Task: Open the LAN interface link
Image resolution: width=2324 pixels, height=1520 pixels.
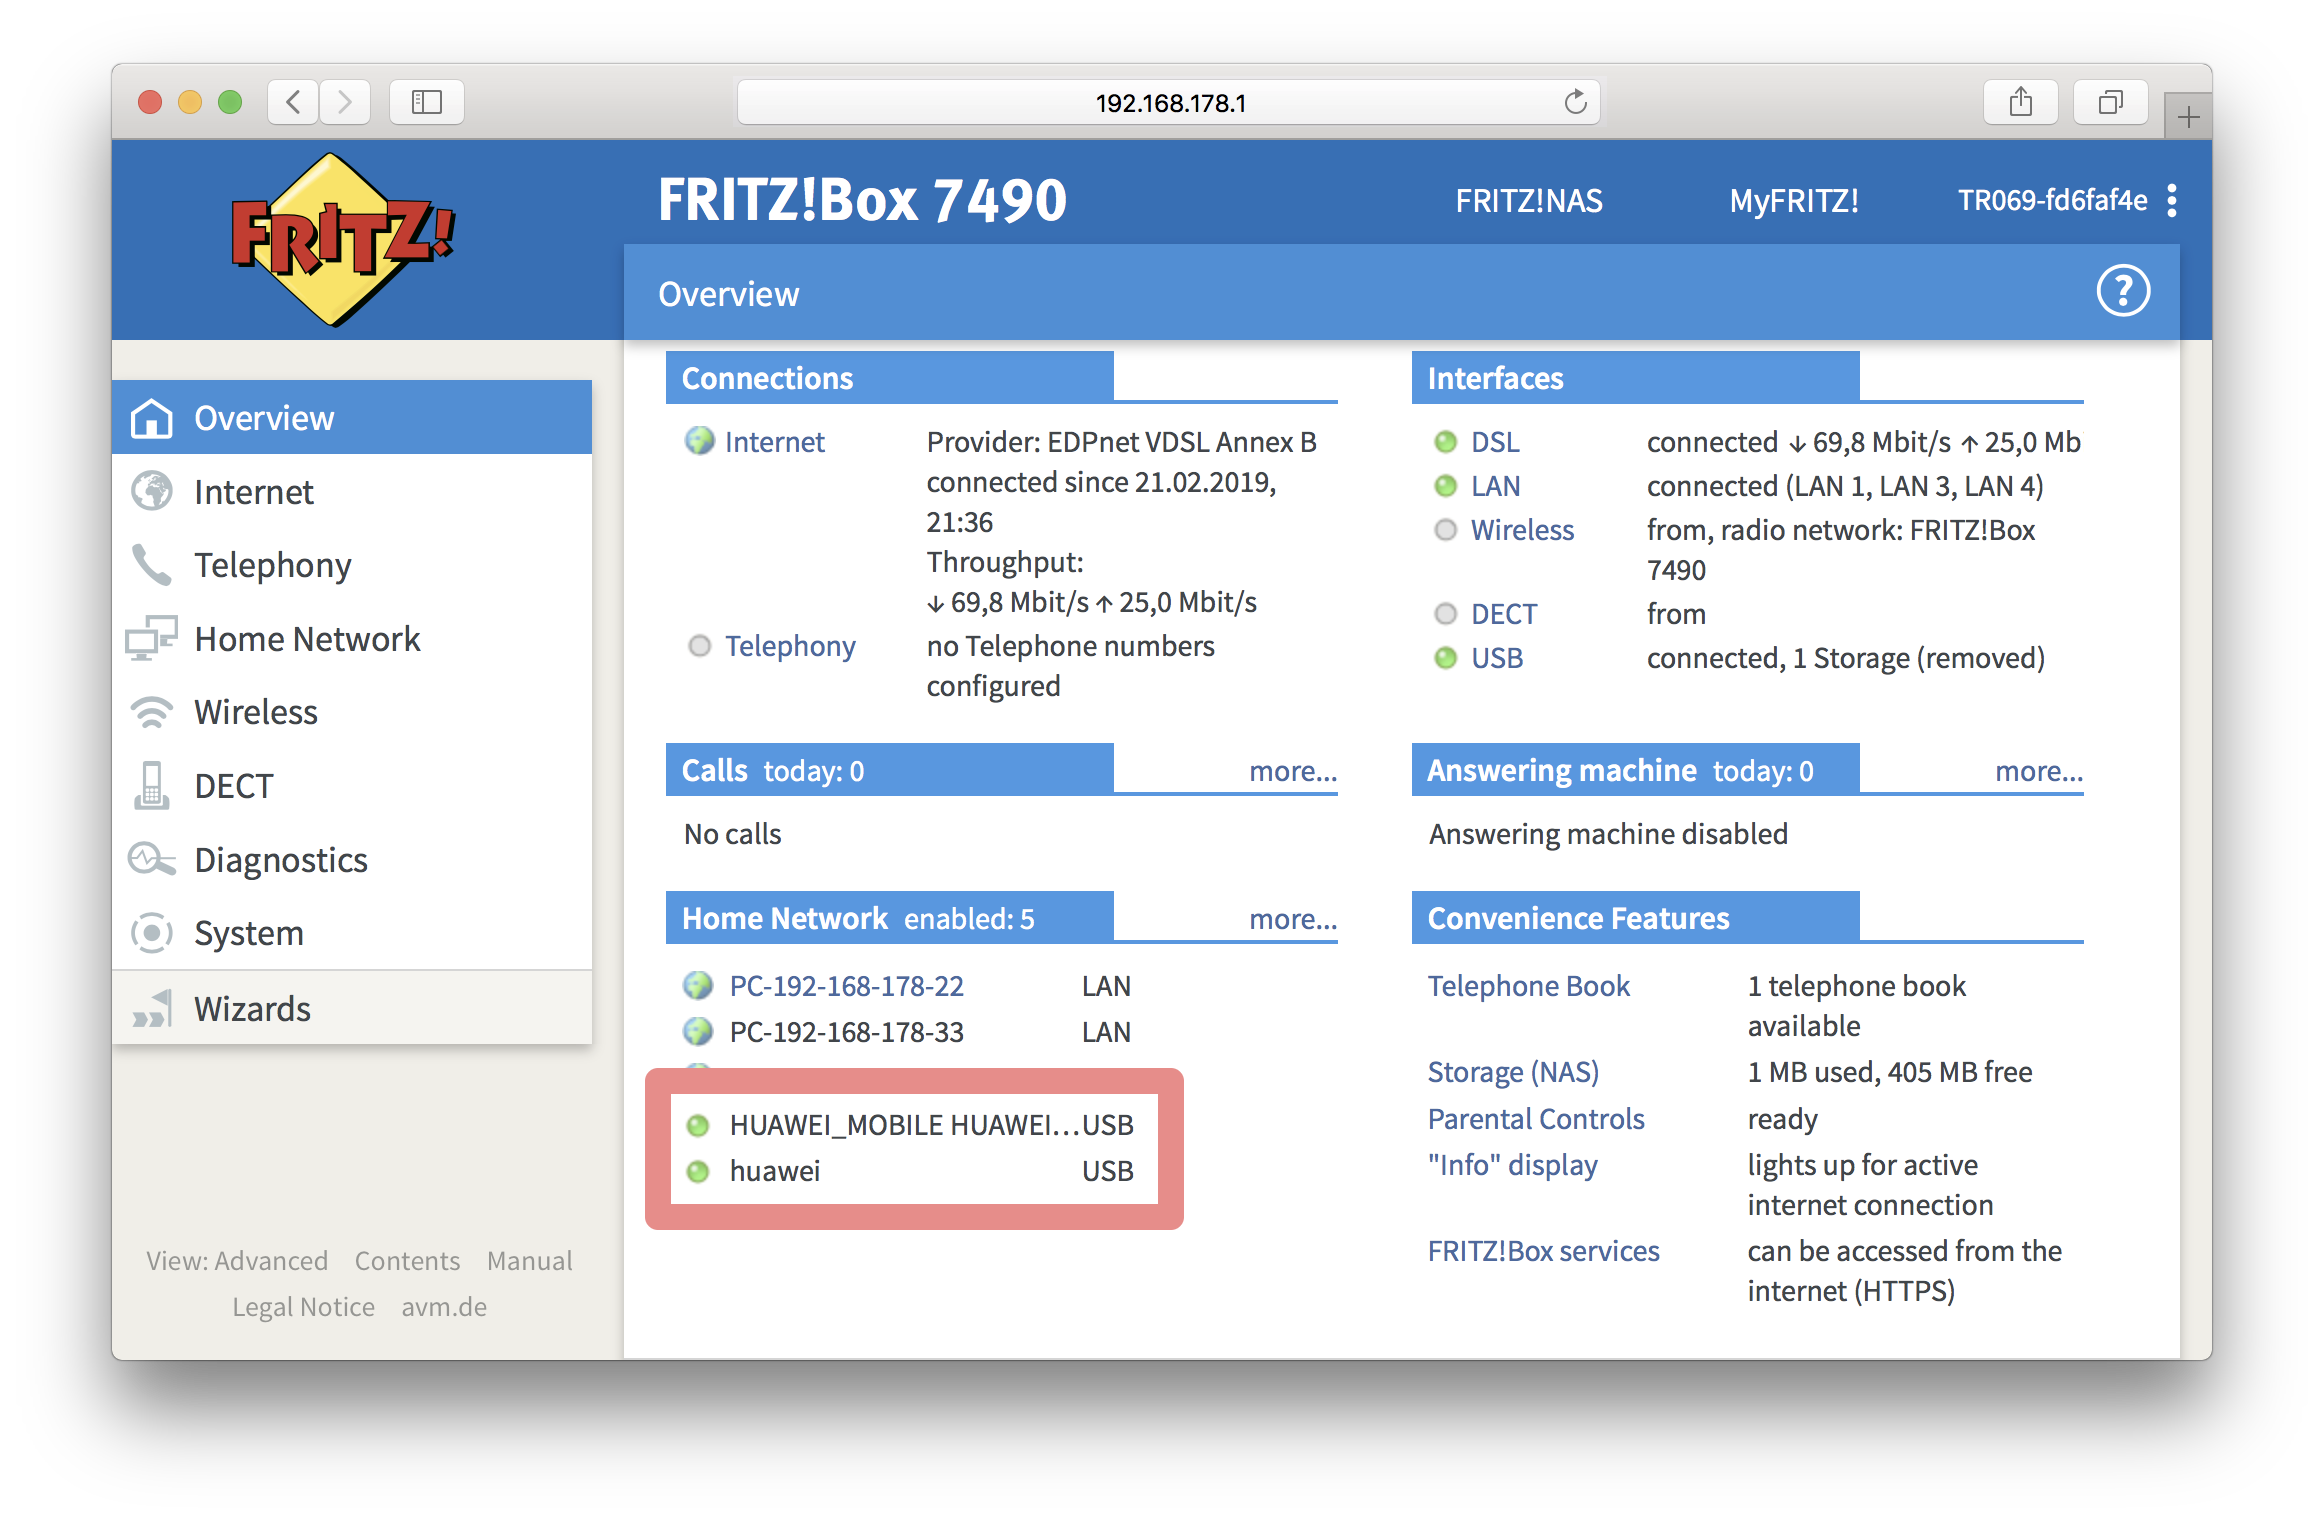Action: coord(1495,486)
